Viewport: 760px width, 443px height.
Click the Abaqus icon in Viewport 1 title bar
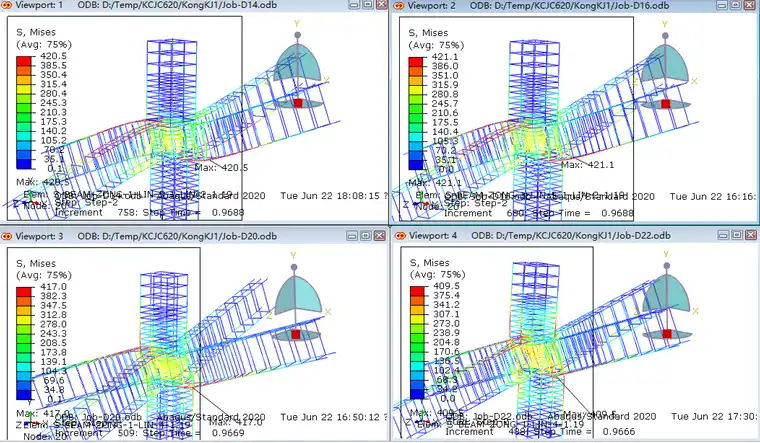6,5
